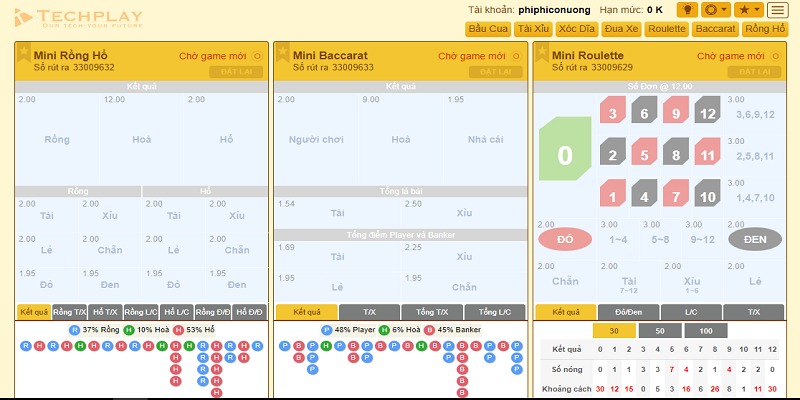Screen dimensions: 800x400
Task: Select the green number 0 tile
Action: tap(565, 155)
